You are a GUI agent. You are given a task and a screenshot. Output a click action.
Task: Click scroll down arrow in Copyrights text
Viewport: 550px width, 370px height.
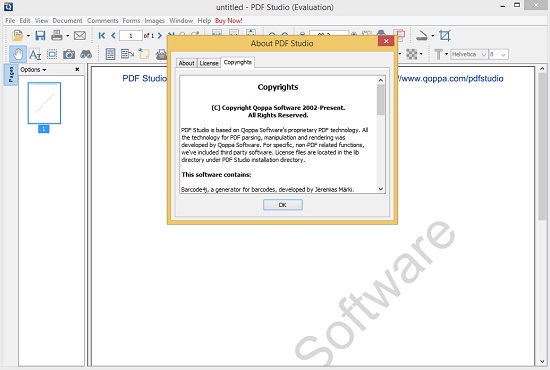point(381,189)
